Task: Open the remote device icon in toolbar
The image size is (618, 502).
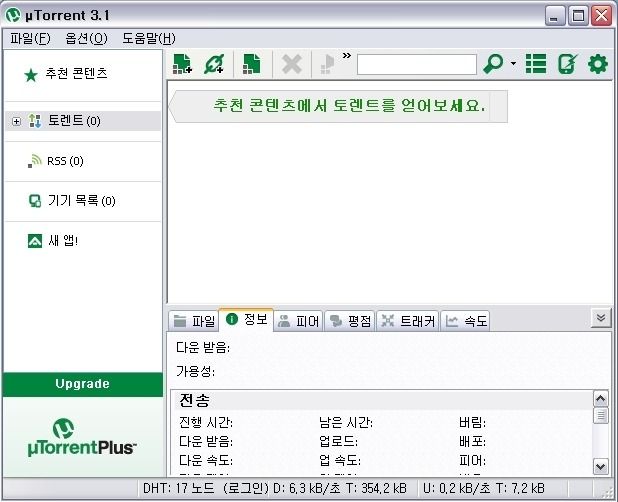Action: pyautogui.click(x=567, y=63)
